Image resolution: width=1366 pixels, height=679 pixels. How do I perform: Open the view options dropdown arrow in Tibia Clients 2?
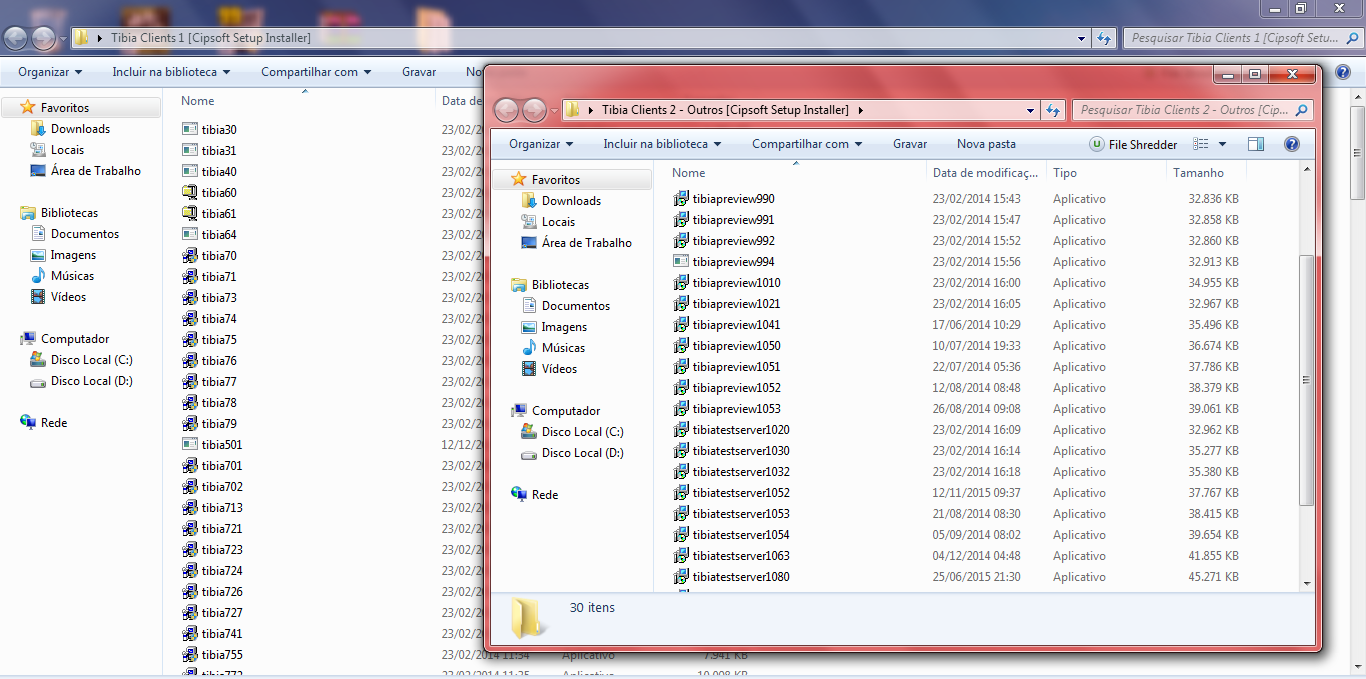[1222, 144]
